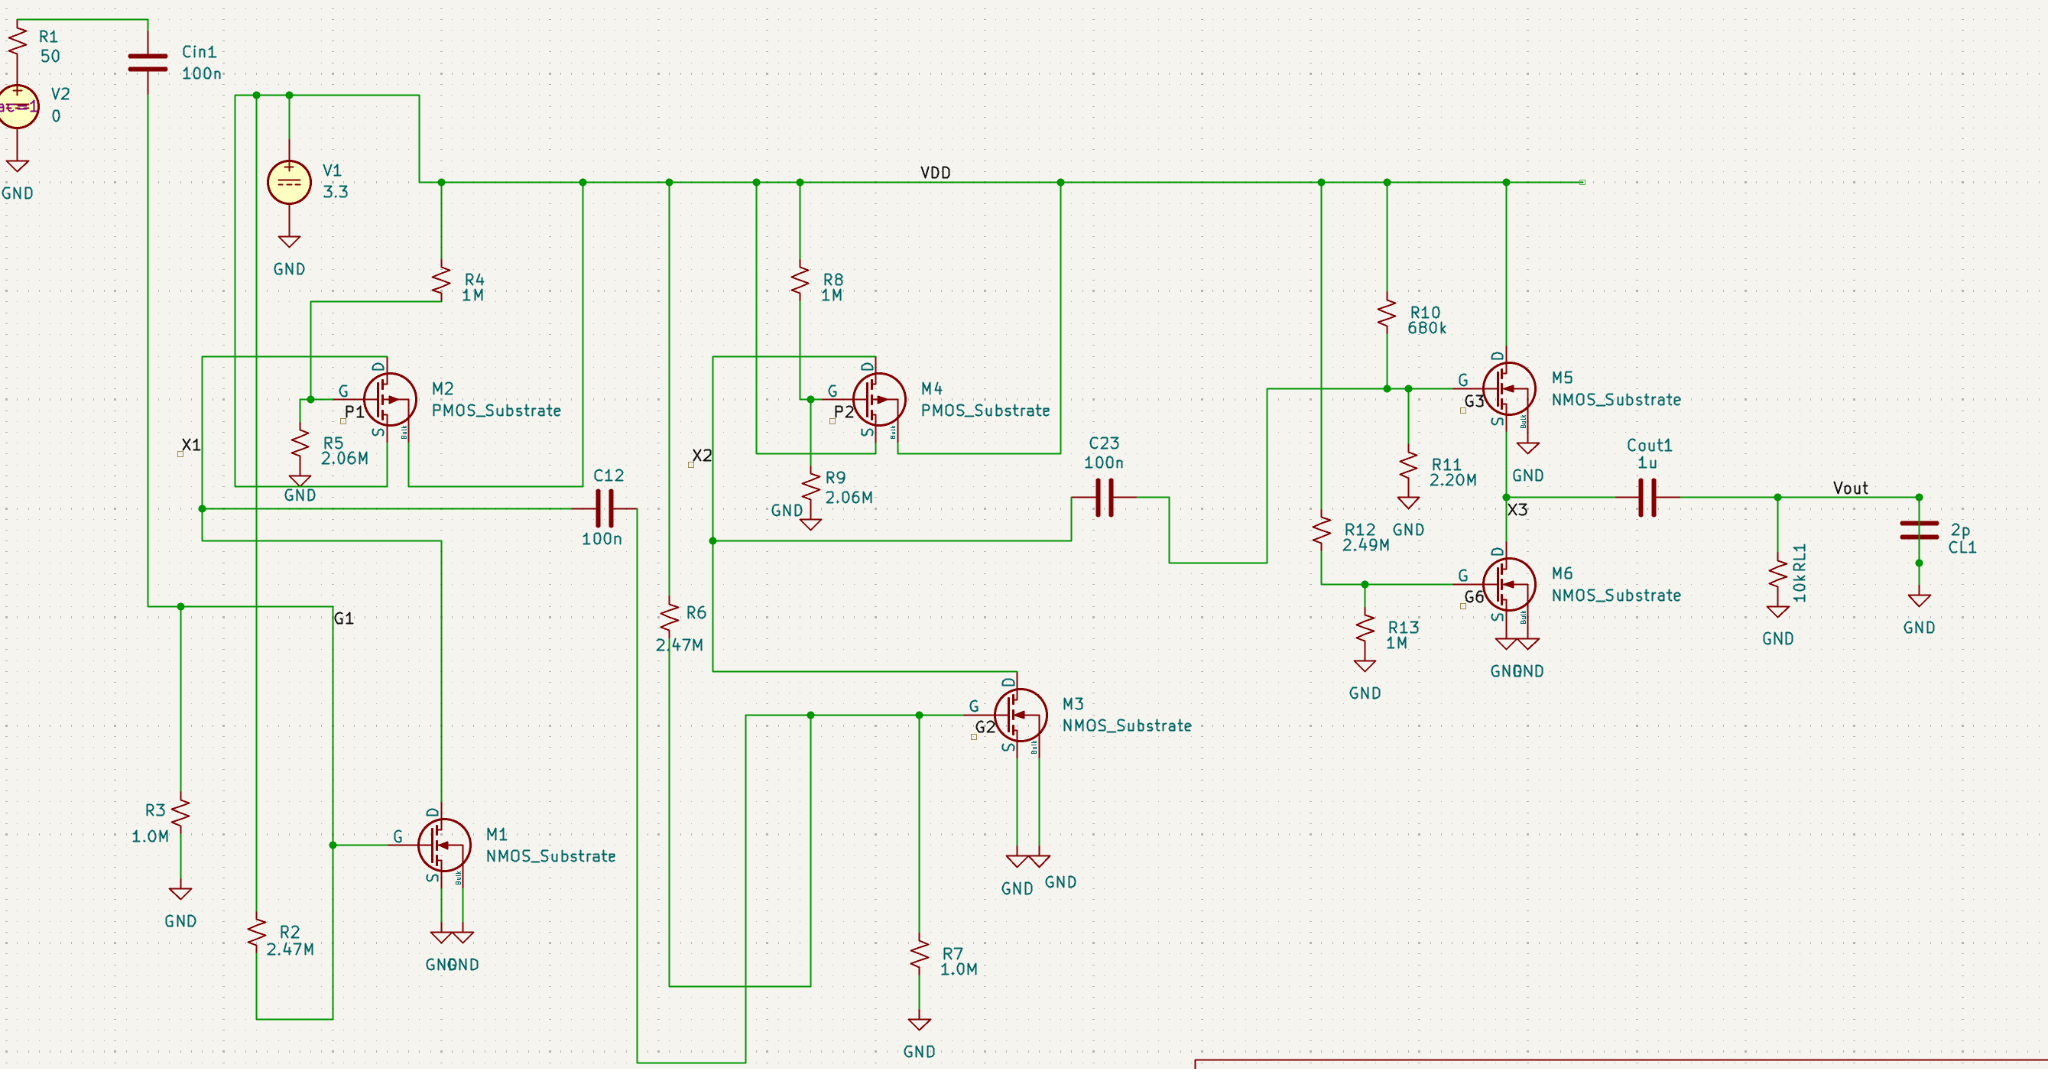2048x1069 pixels.
Task: Select the G3 label near M5
Action: coord(1475,402)
